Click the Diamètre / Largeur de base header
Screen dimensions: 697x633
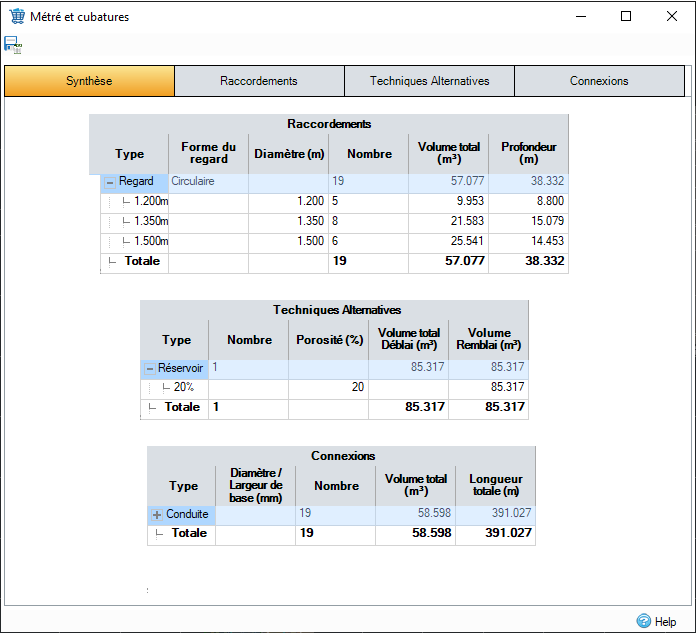point(256,485)
